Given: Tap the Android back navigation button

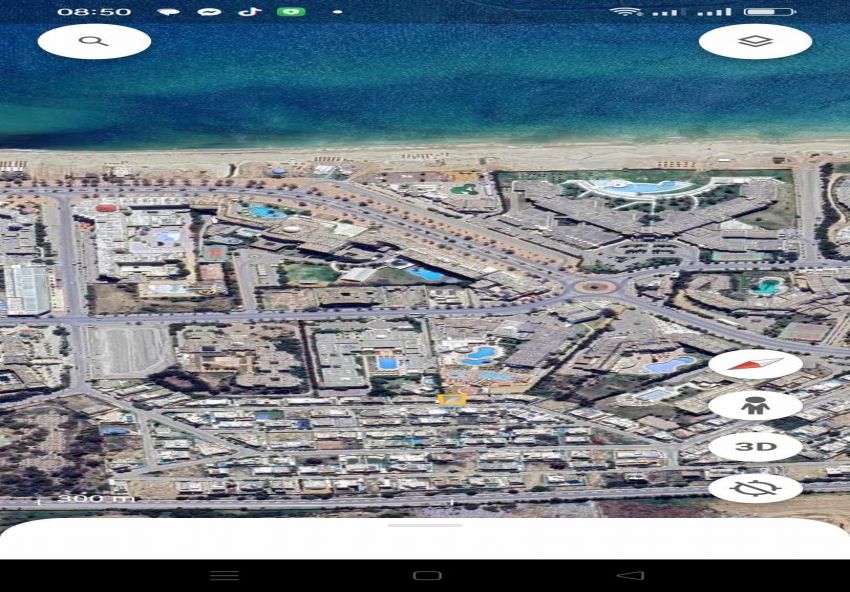Looking at the screenshot, I should (630, 575).
